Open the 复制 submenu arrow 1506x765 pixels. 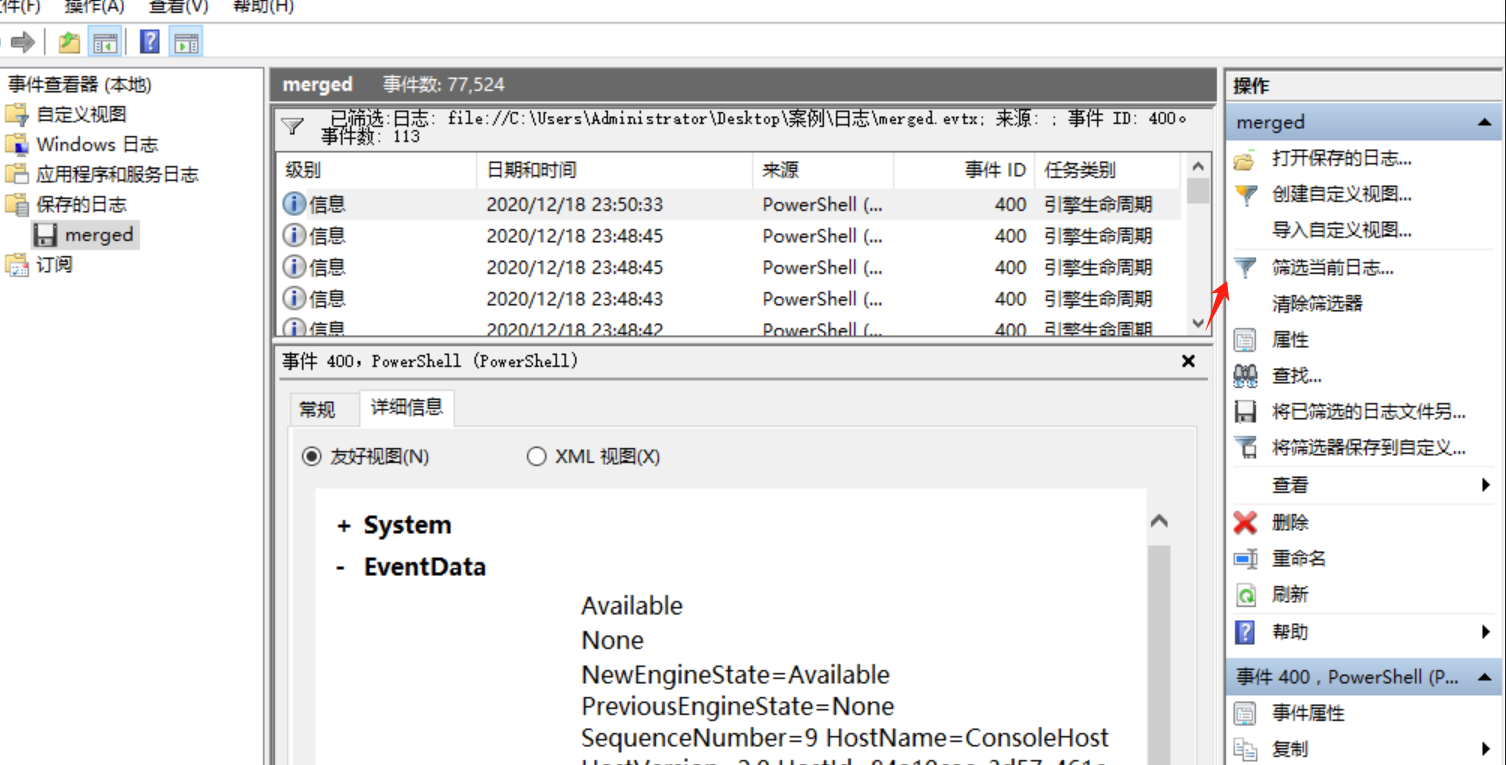[x=1486, y=749]
